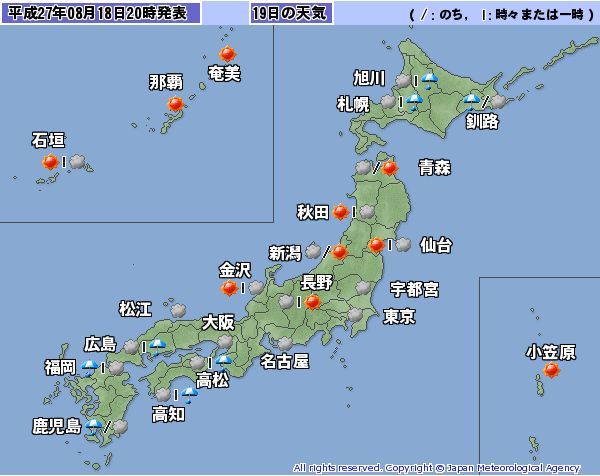
Task: Click the sun icon below Amami (奄美)
Action: (227, 55)
